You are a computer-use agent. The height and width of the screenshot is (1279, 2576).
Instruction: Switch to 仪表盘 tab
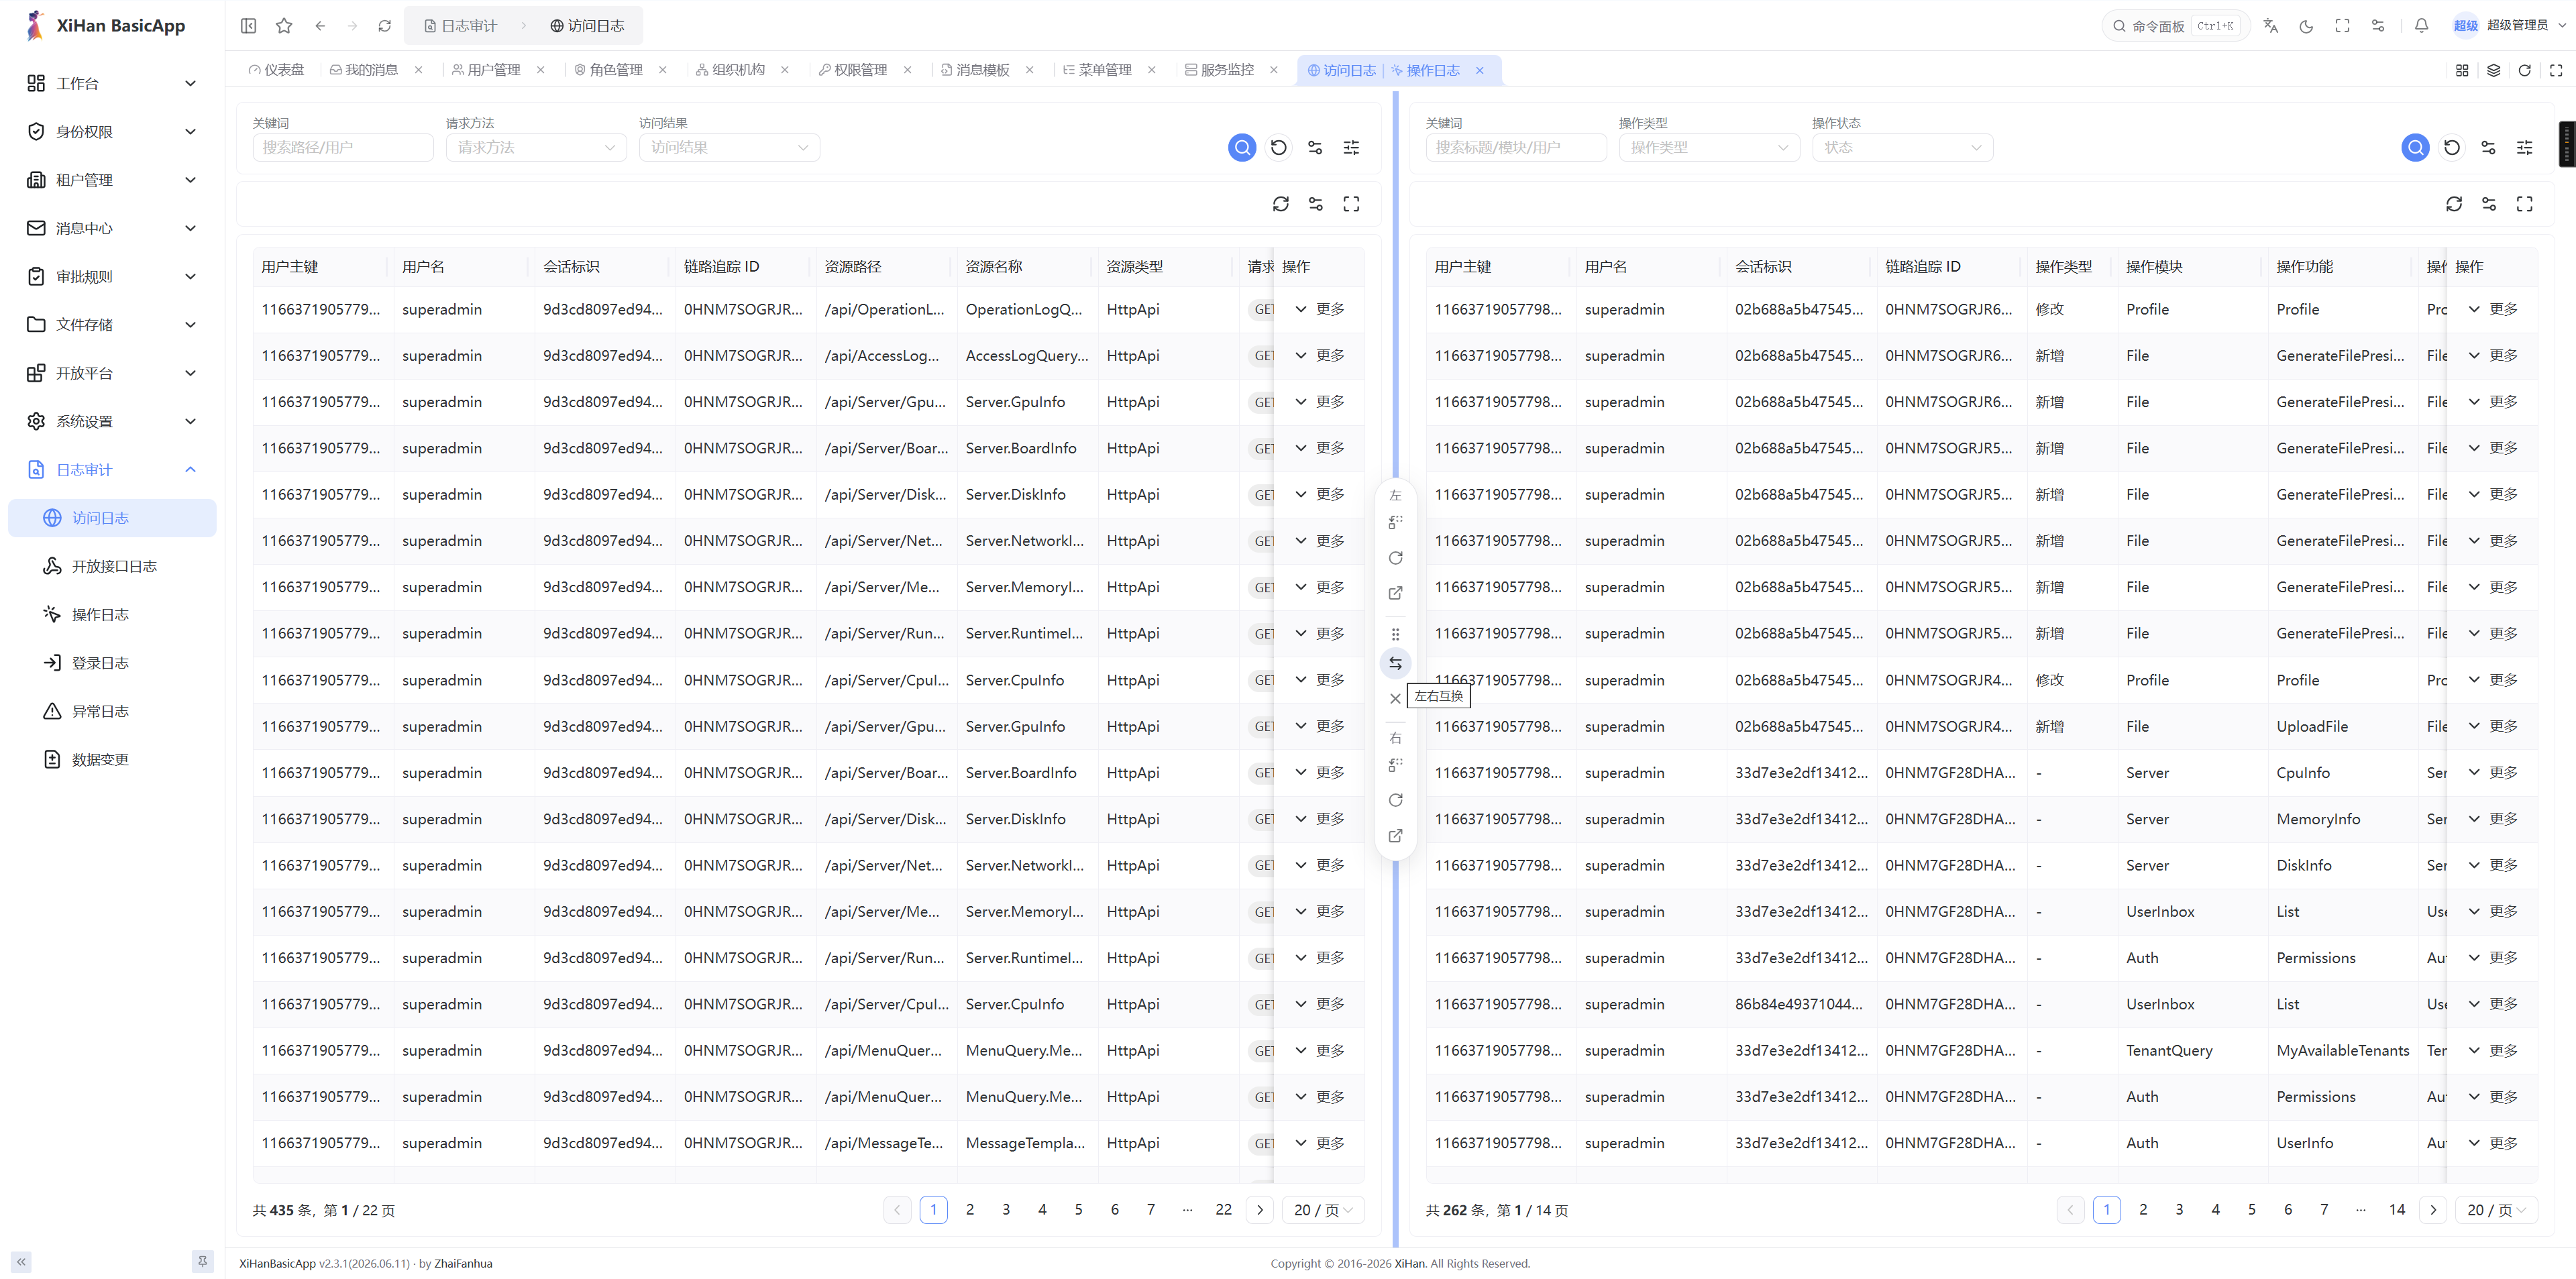(x=277, y=70)
